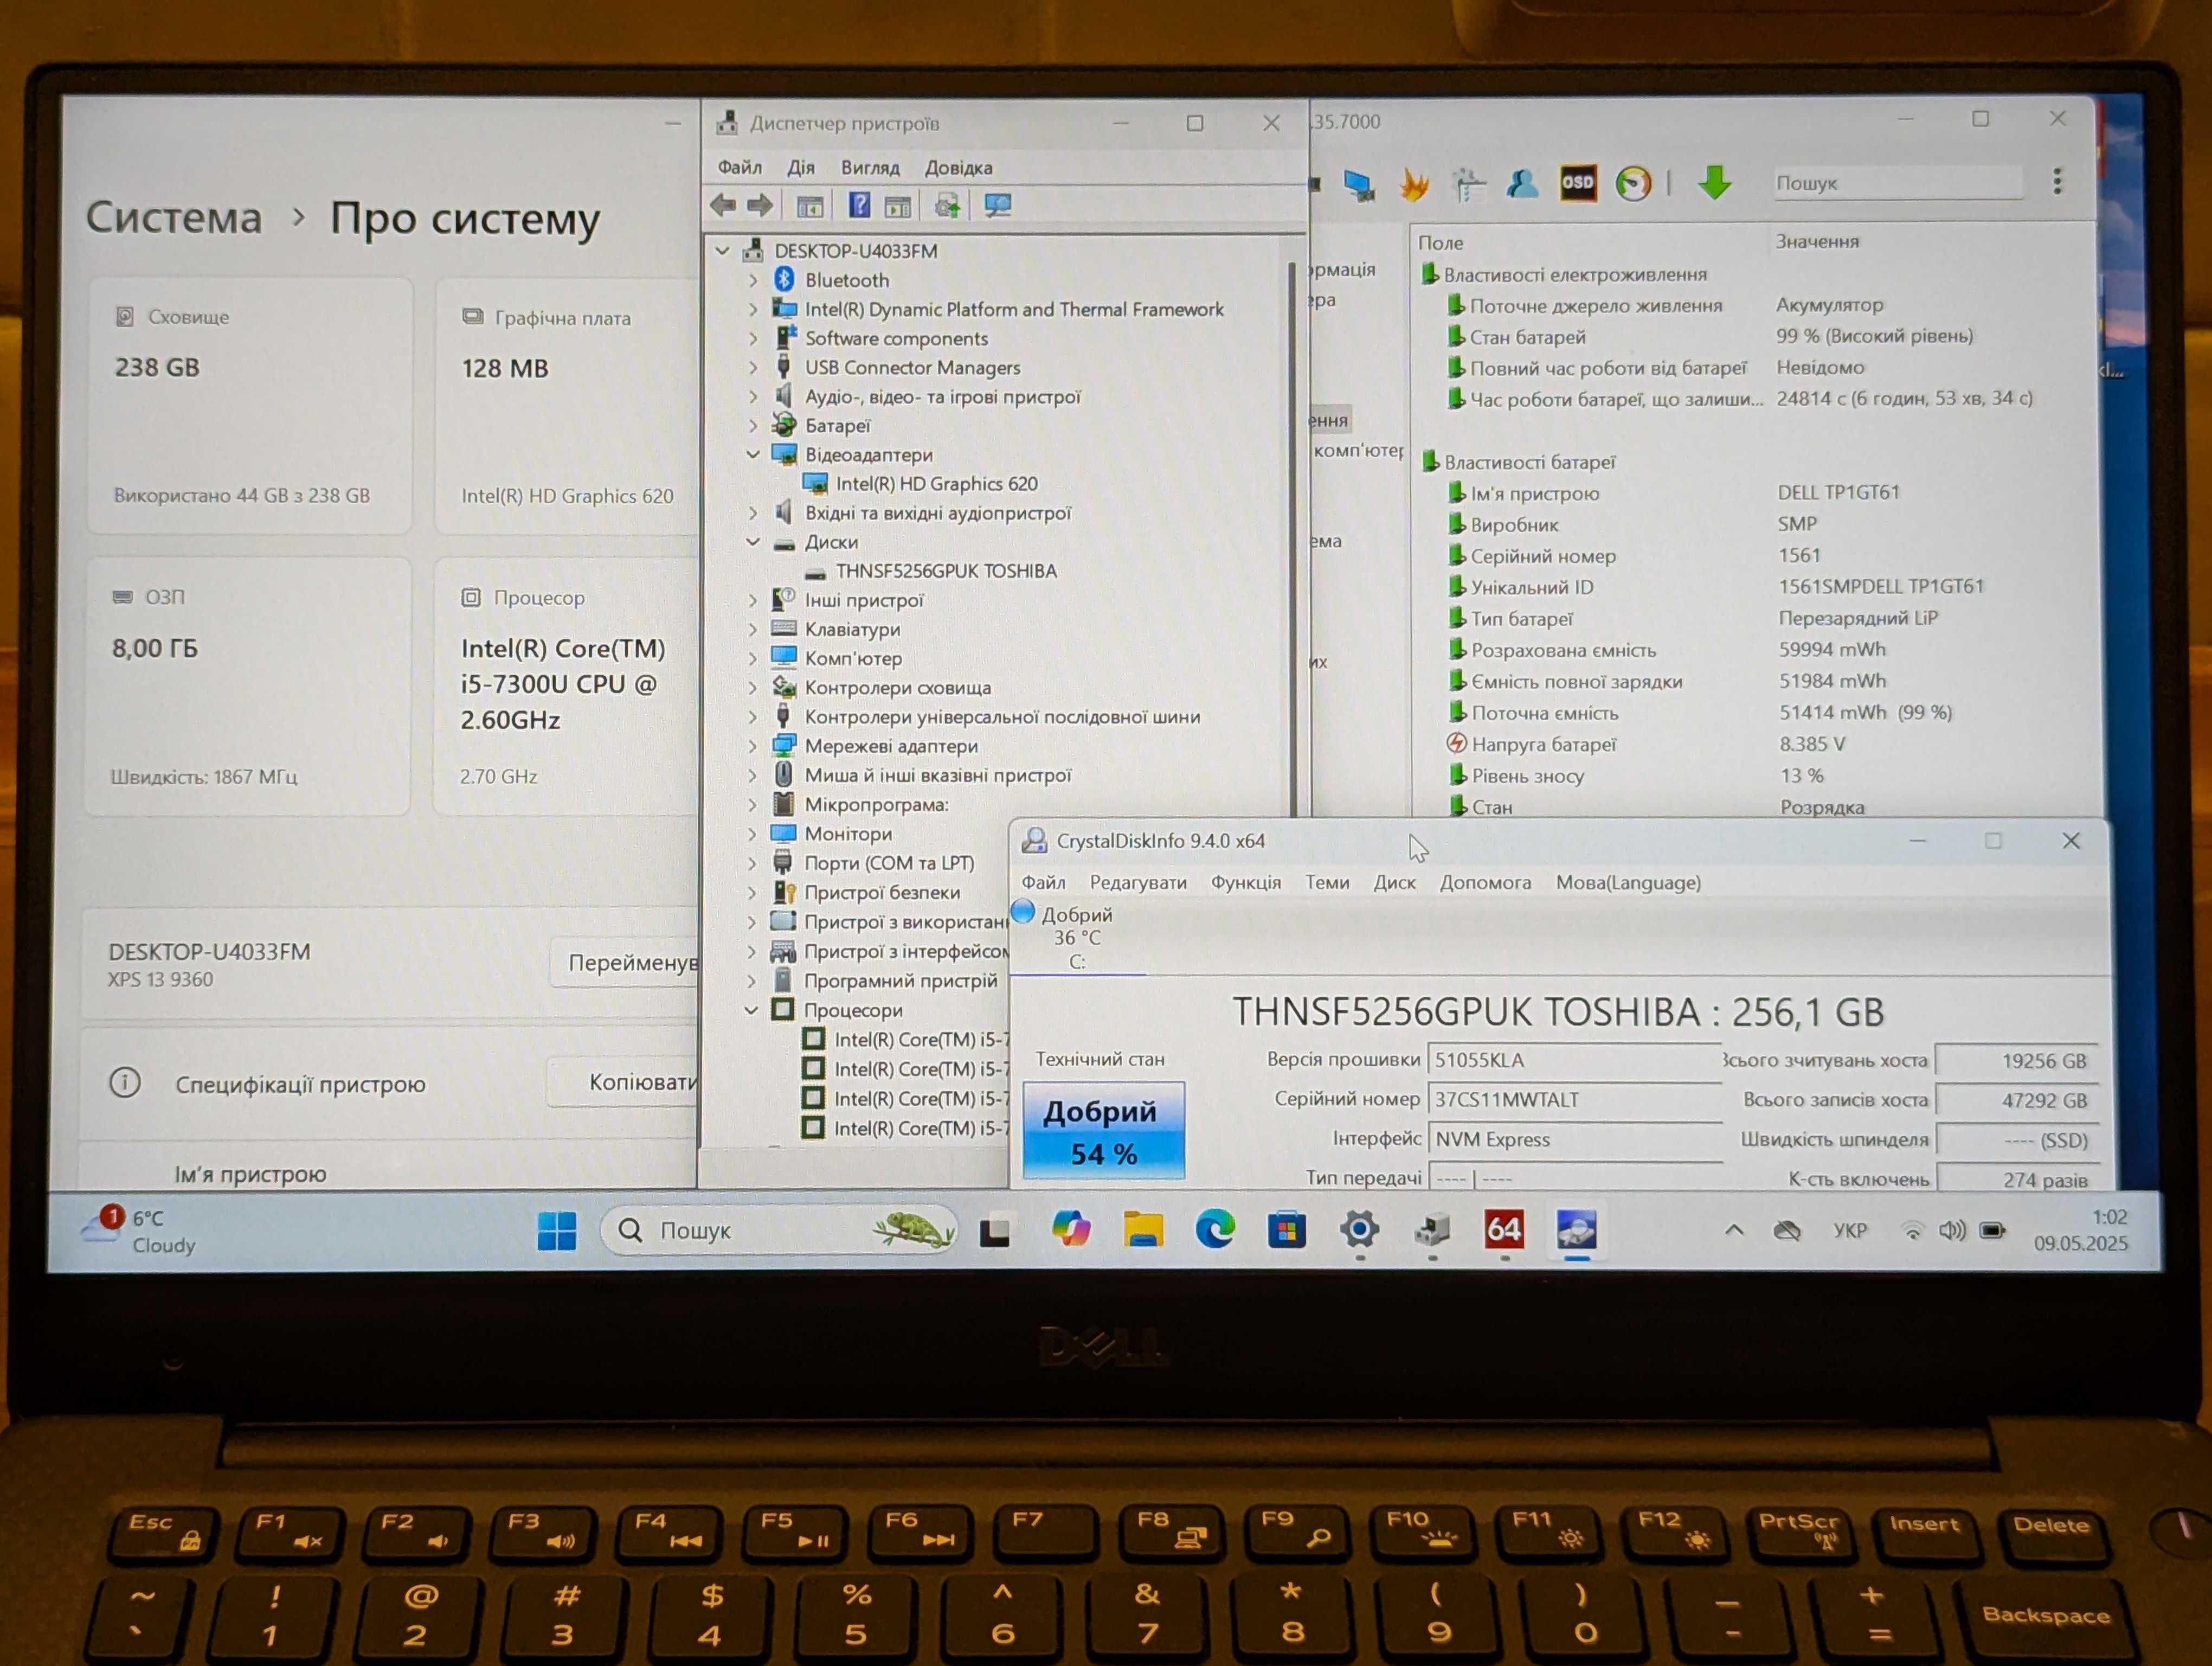Click the flame stress test icon in AIDA64

(x=1414, y=184)
